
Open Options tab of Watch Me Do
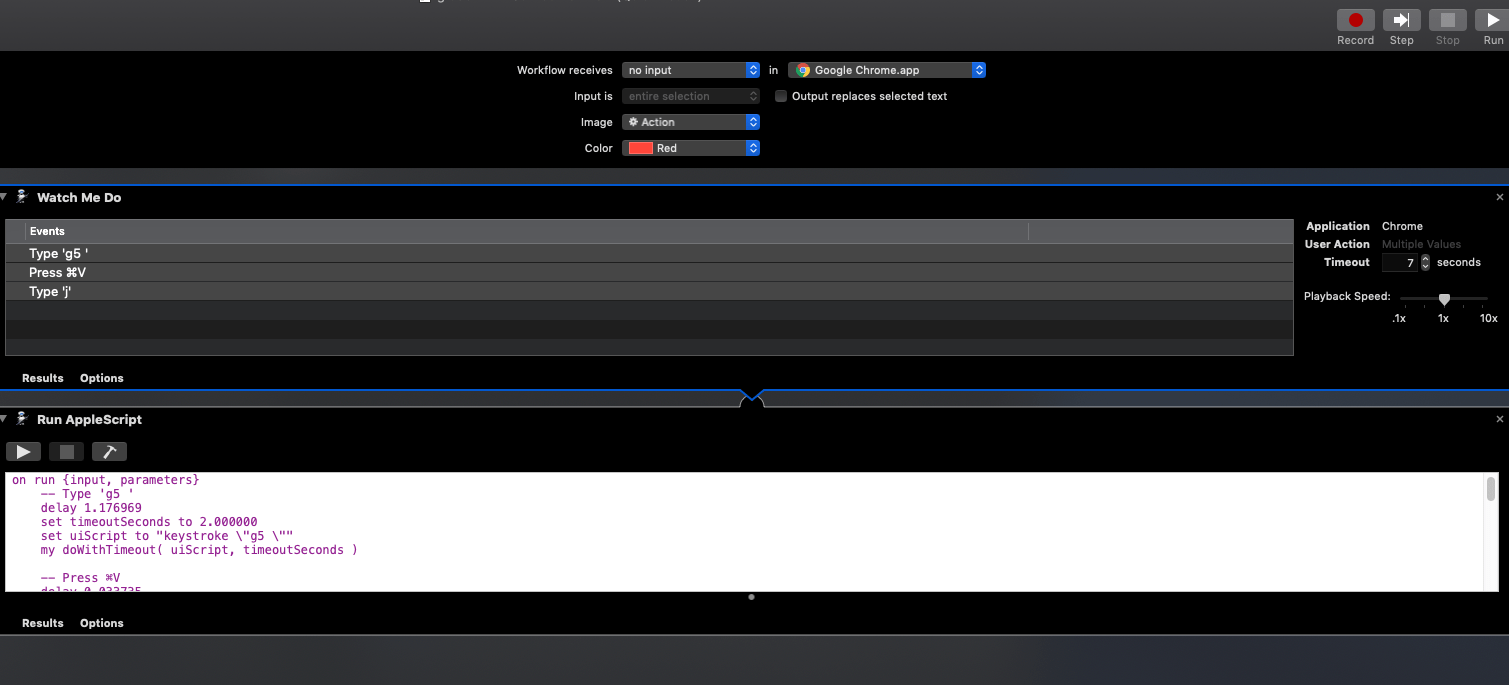click(x=102, y=378)
